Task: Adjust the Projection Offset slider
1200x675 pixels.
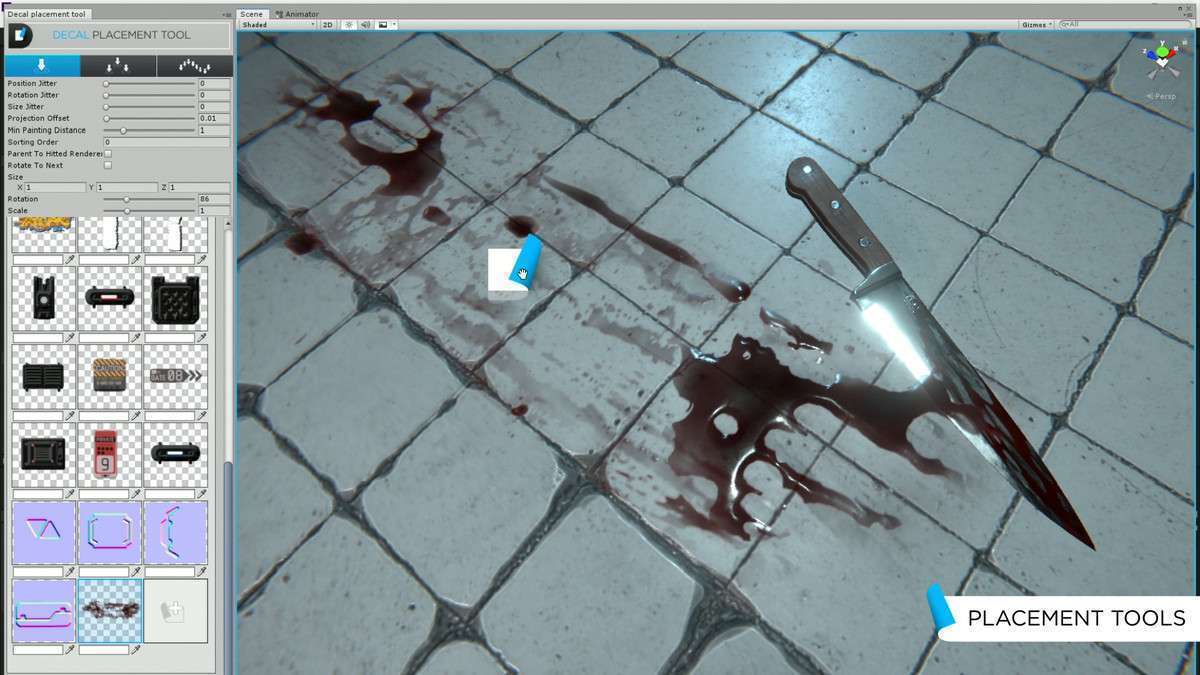Action: 150,119
